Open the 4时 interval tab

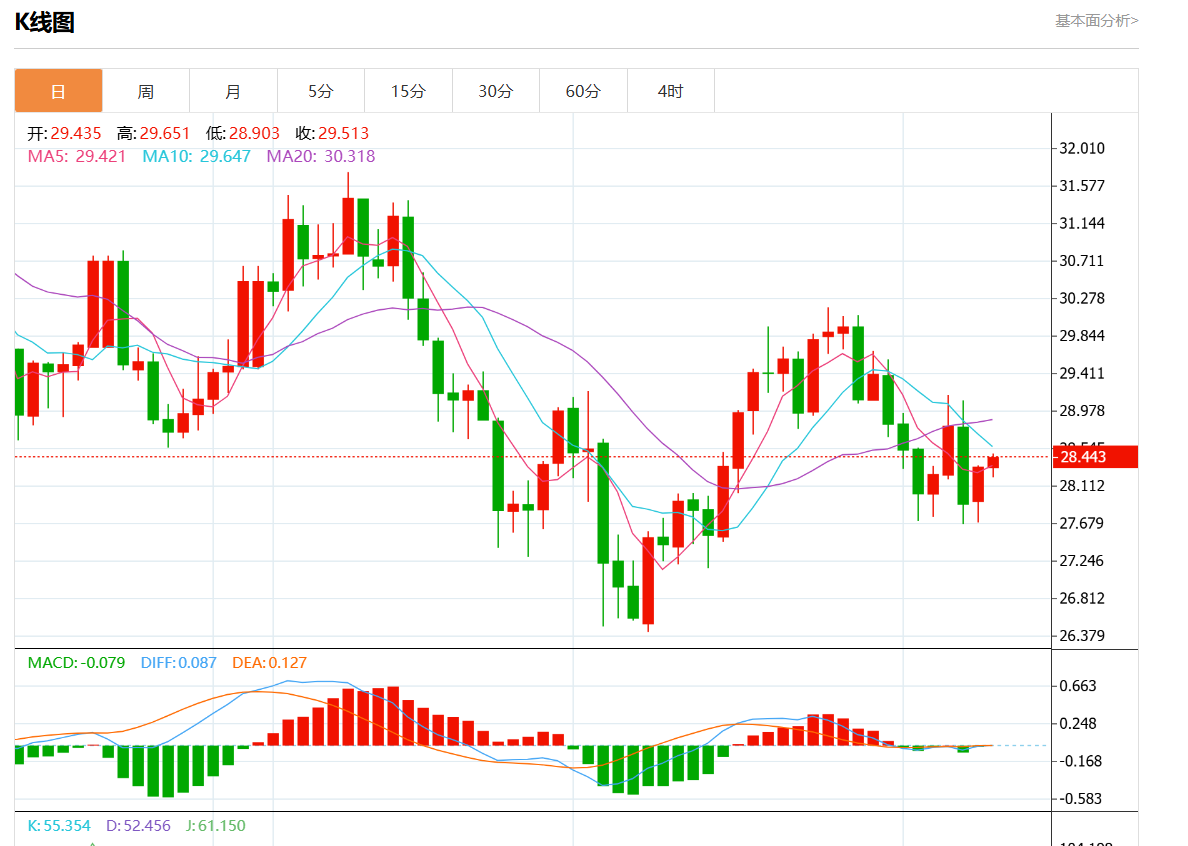tap(671, 91)
